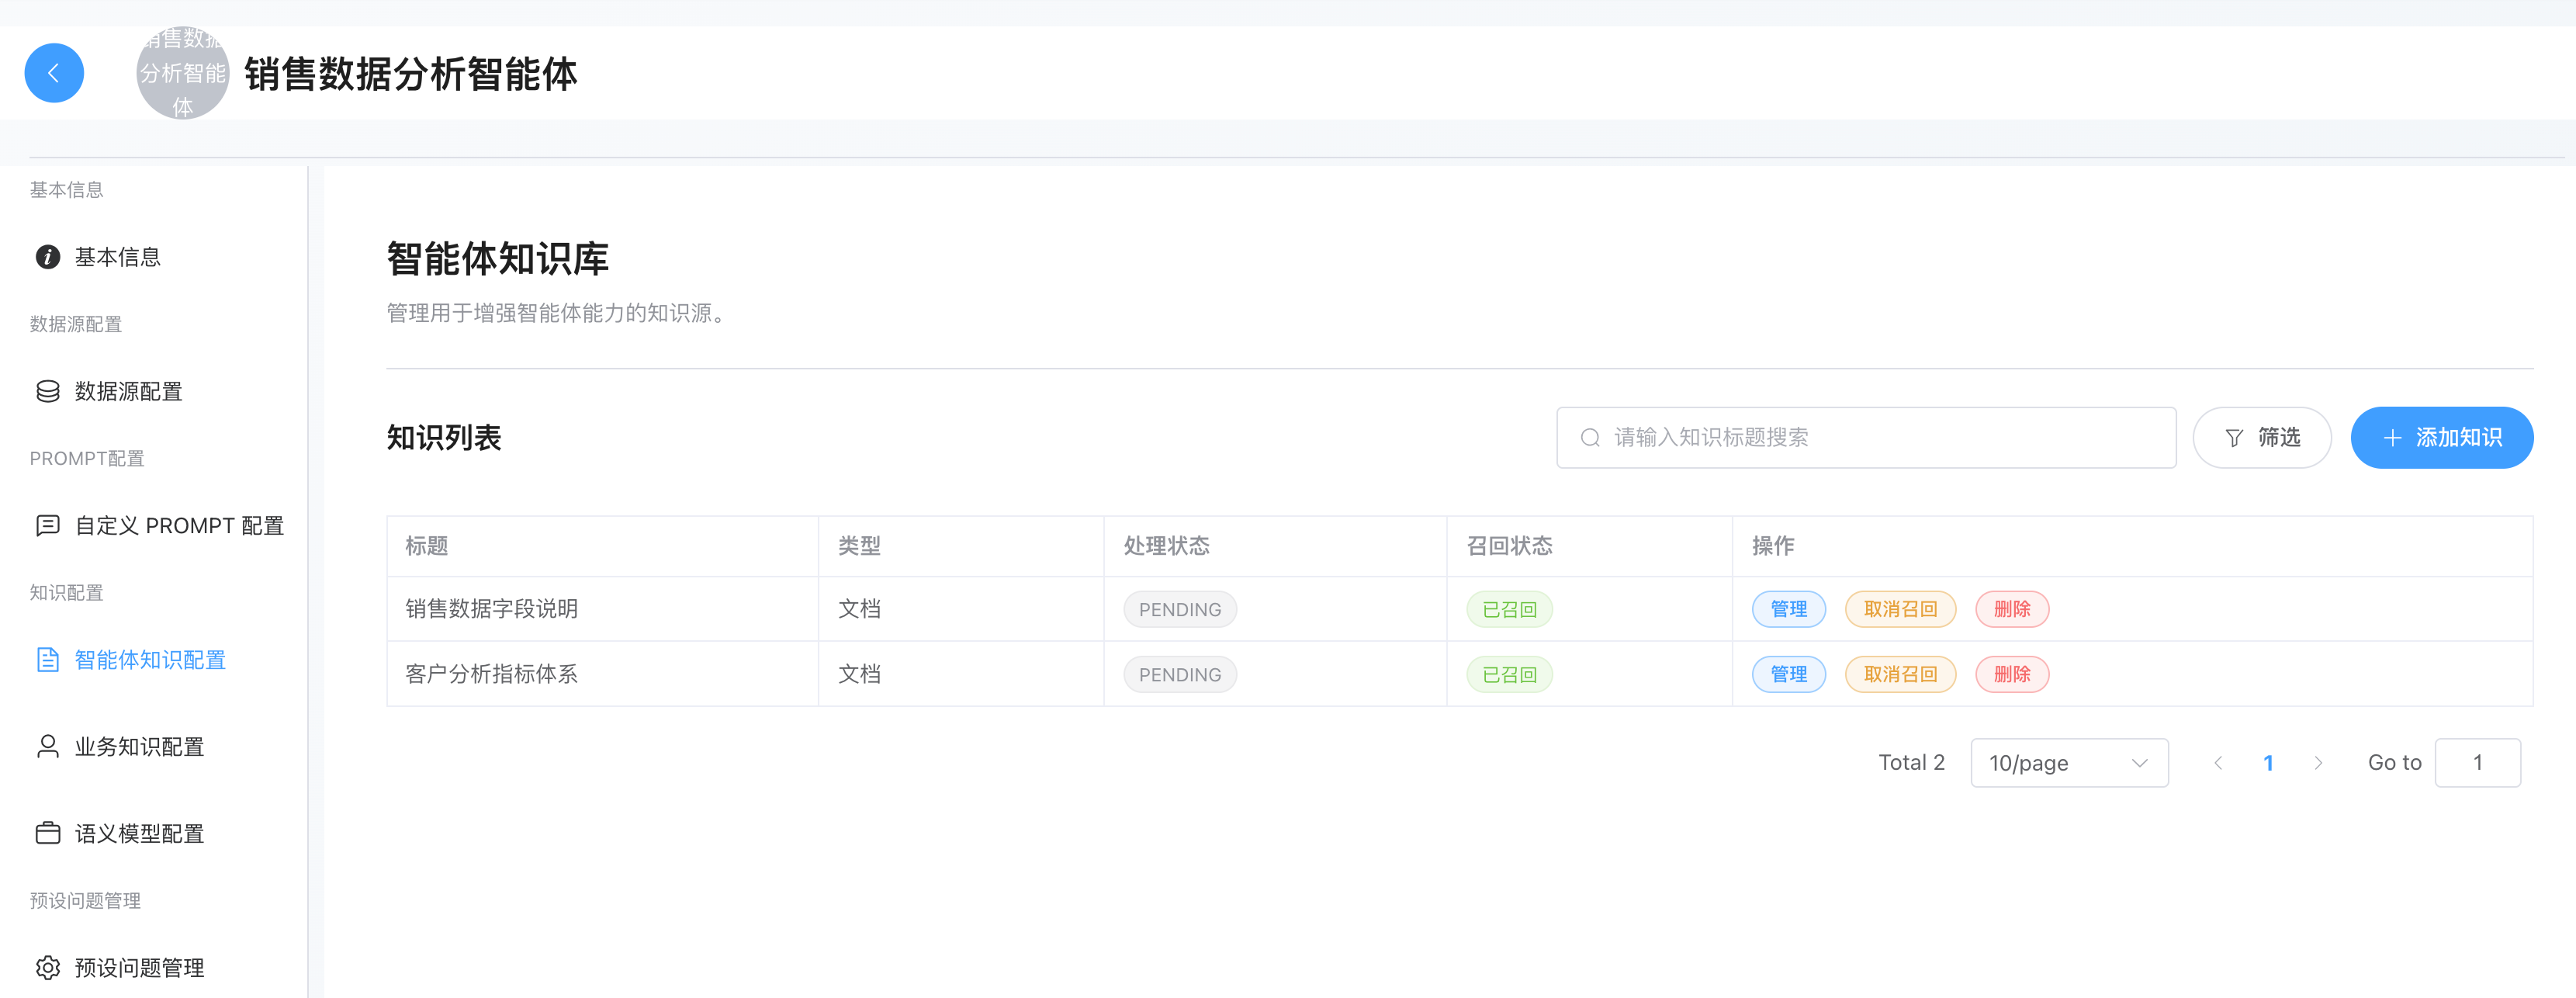Go to the previous page arrow
Image resolution: width=2576 pixels, height=998 pixels.
click(x=2218, y=763)
